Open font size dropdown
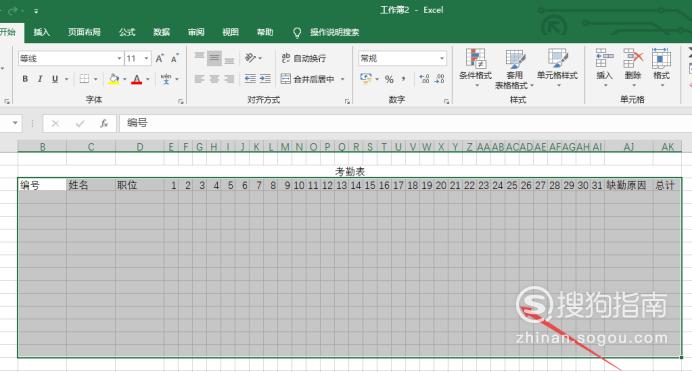 coord(147,58)
